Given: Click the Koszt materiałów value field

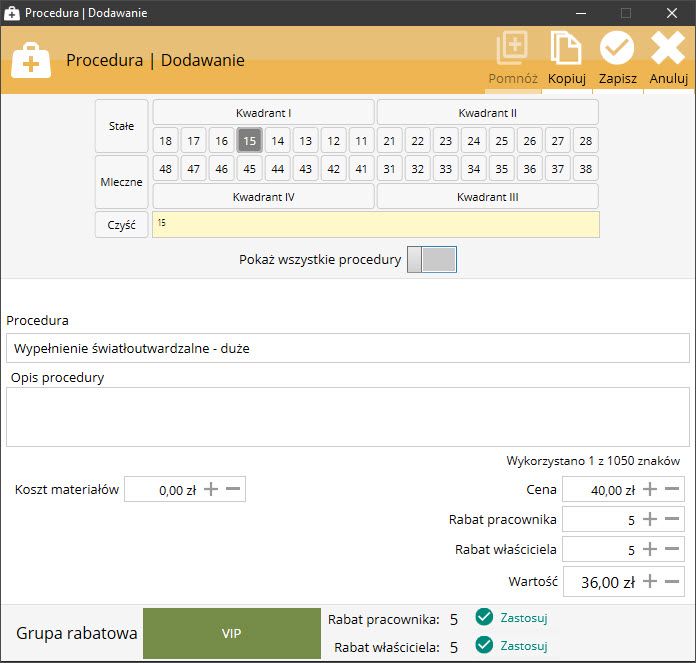Looking at the screenshot, I should click(185, 489).
